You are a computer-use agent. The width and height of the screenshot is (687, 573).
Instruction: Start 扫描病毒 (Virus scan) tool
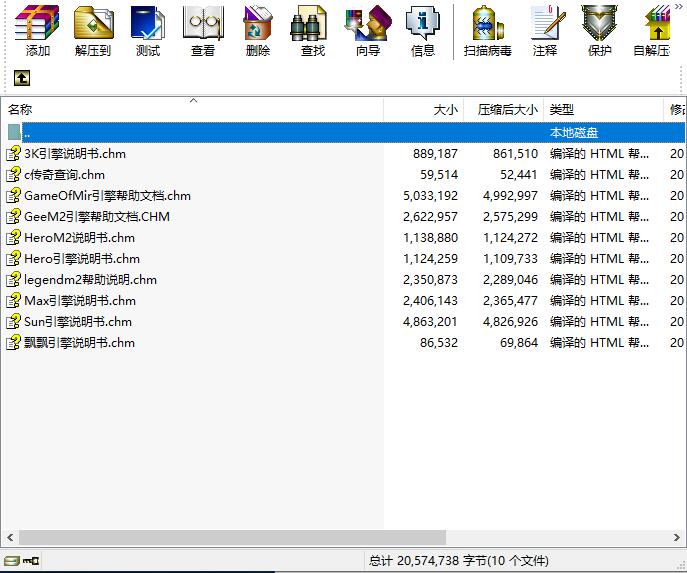pos(488,31)
